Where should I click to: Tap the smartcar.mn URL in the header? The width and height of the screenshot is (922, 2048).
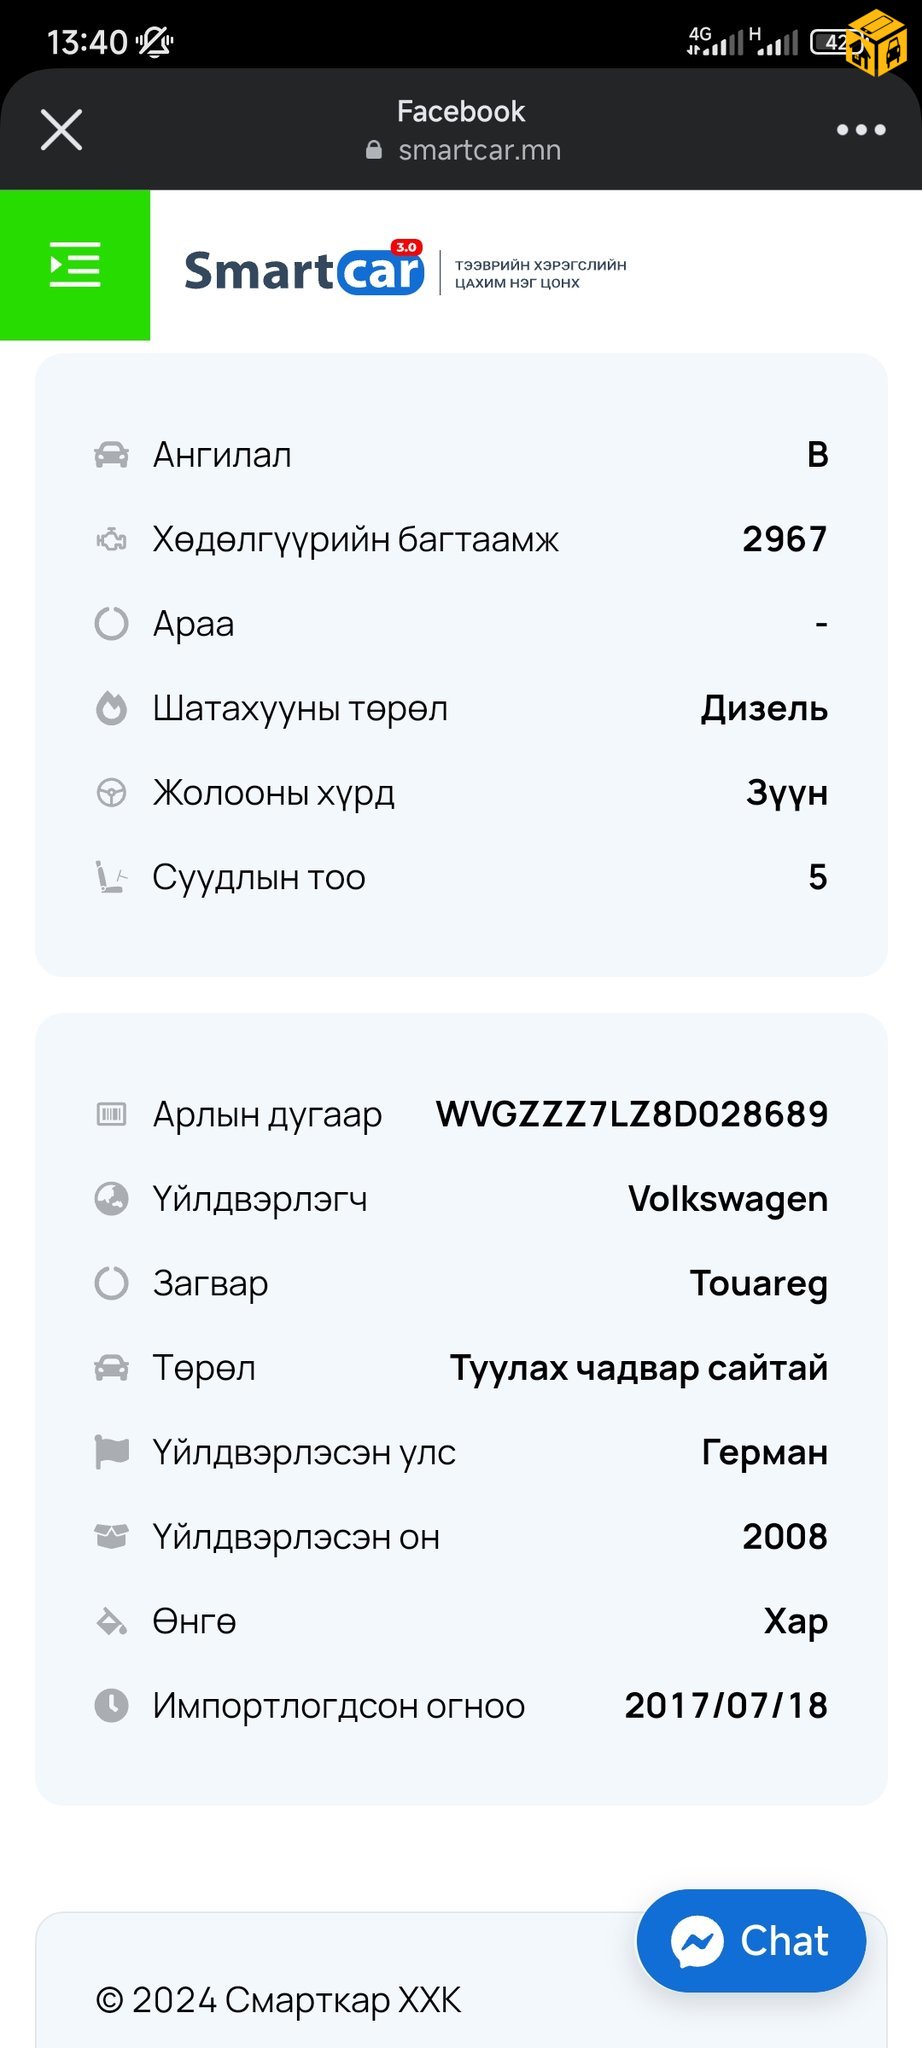[x=479, y=150]
